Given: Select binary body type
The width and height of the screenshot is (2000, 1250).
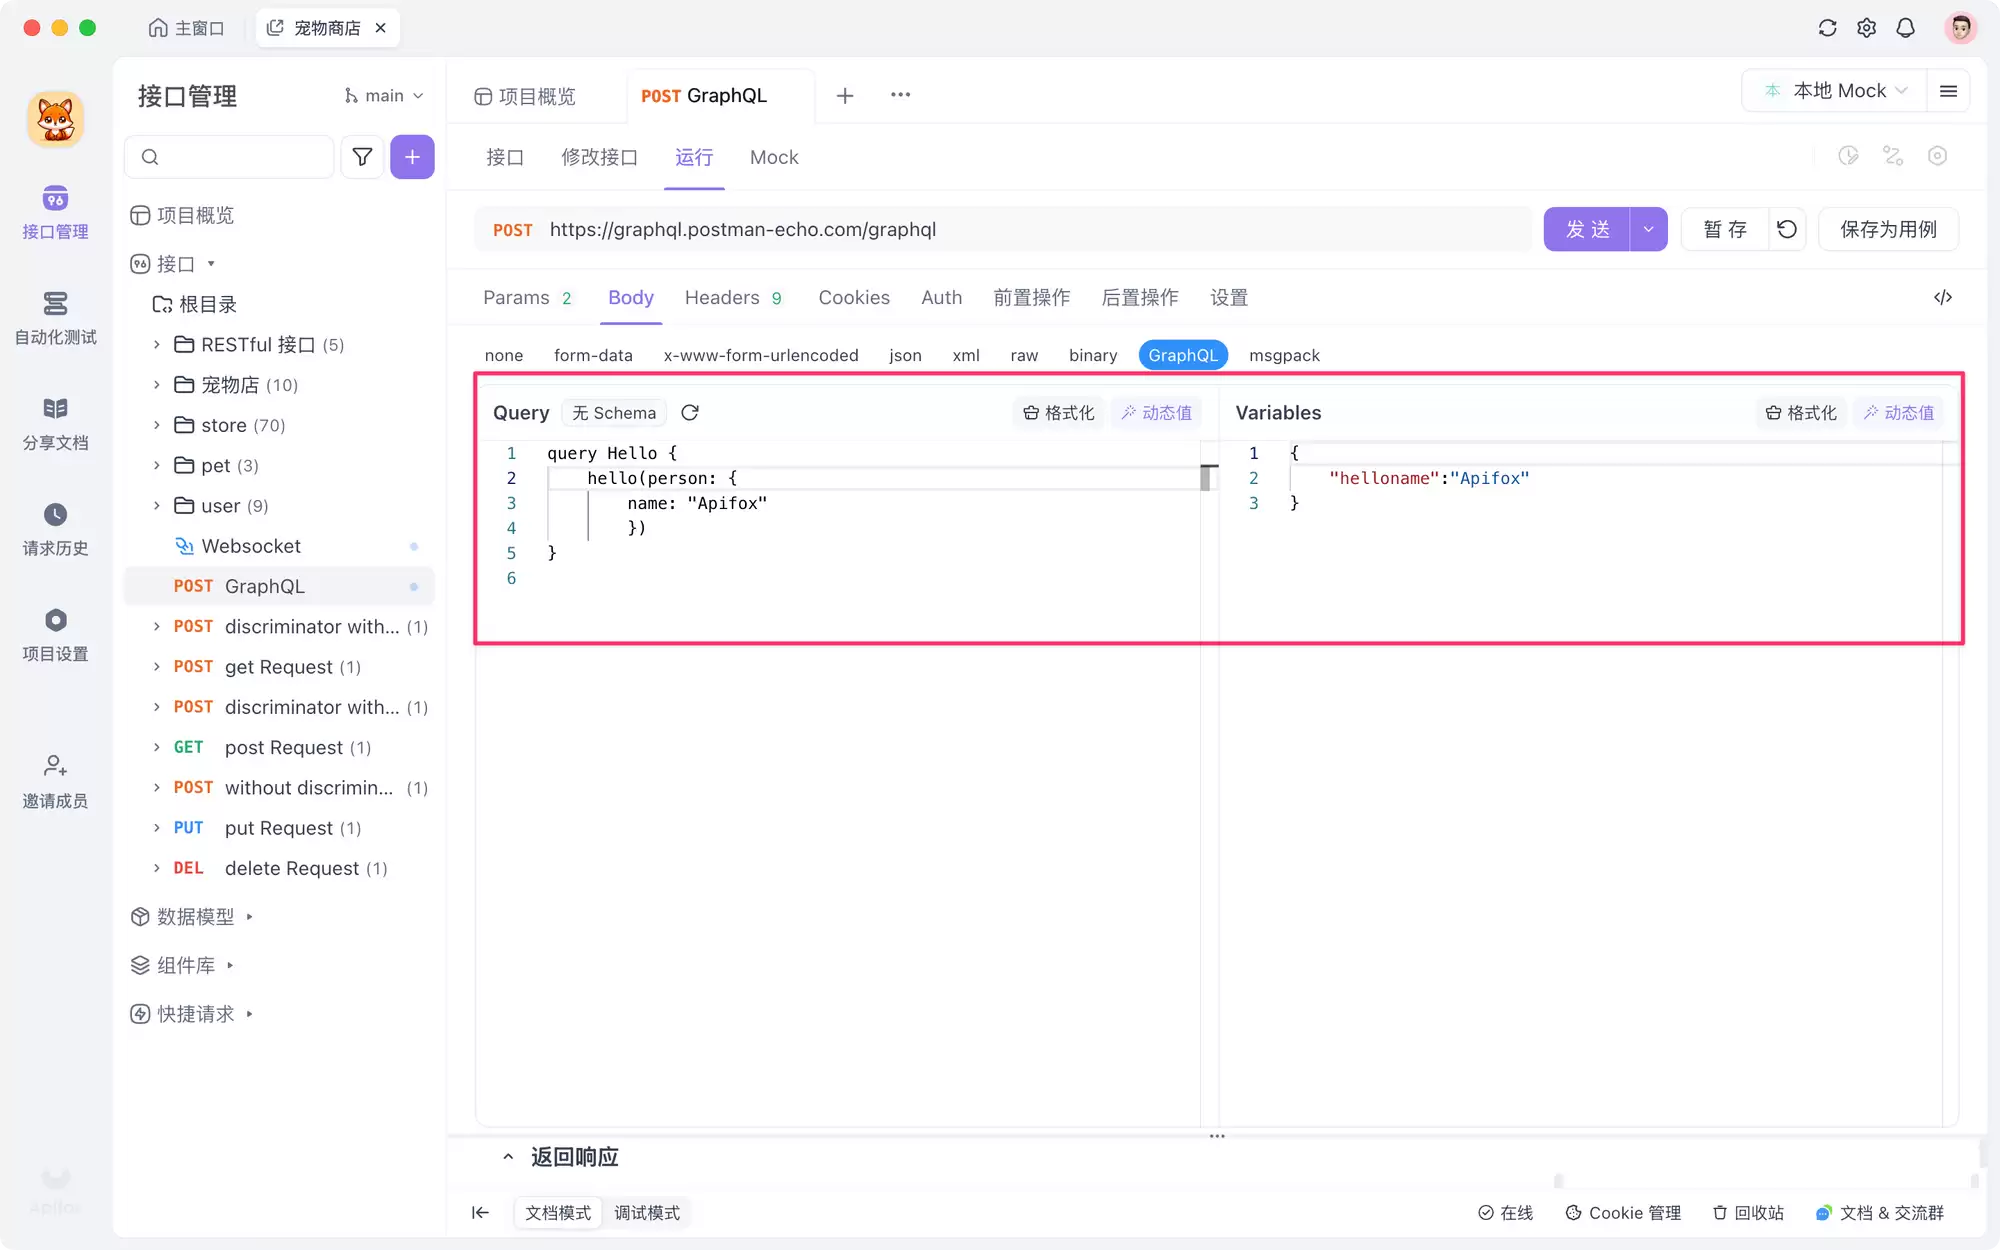Looking at the screenshot, I should [1093, 355].
